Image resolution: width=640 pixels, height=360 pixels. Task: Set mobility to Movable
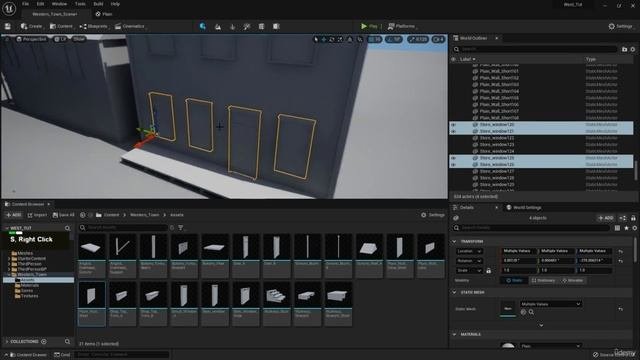[x=573, y=280]
